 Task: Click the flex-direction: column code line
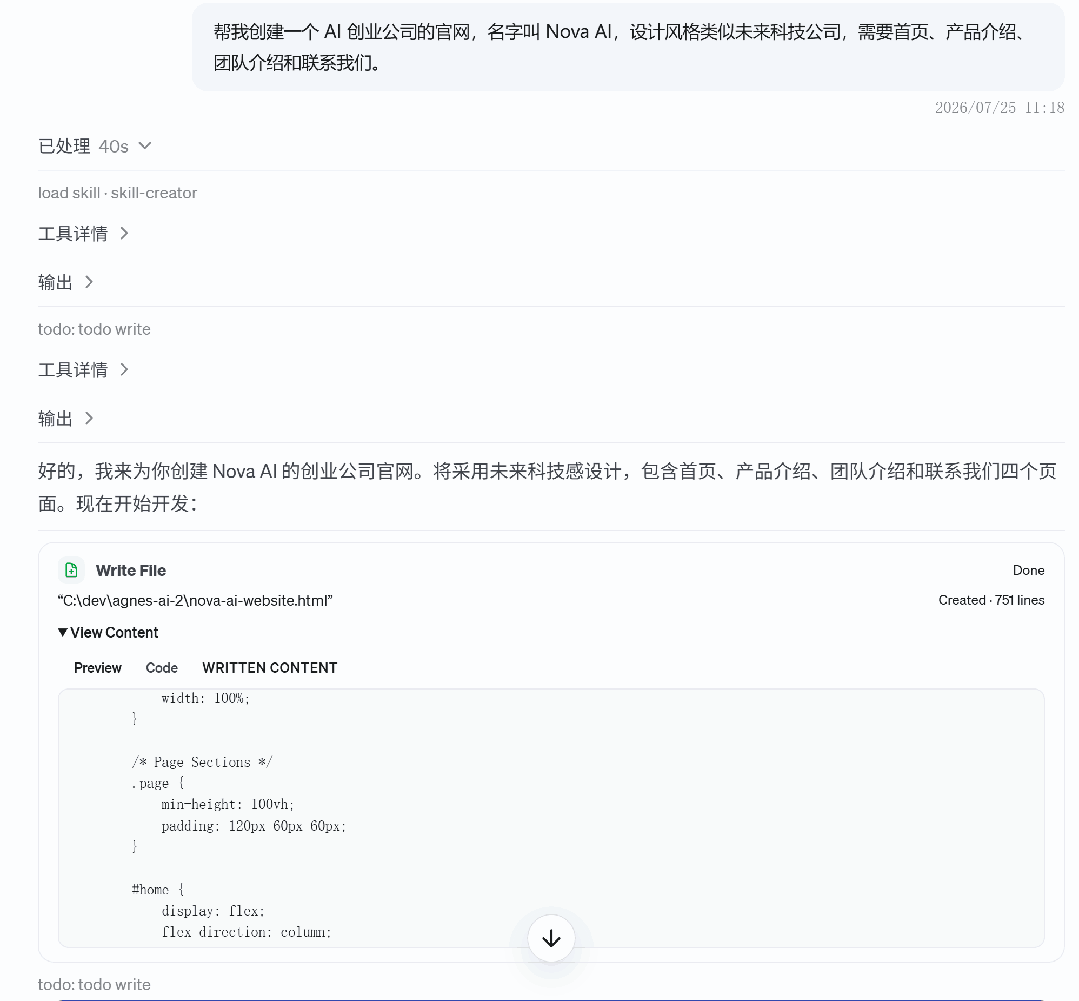[246, 932]
